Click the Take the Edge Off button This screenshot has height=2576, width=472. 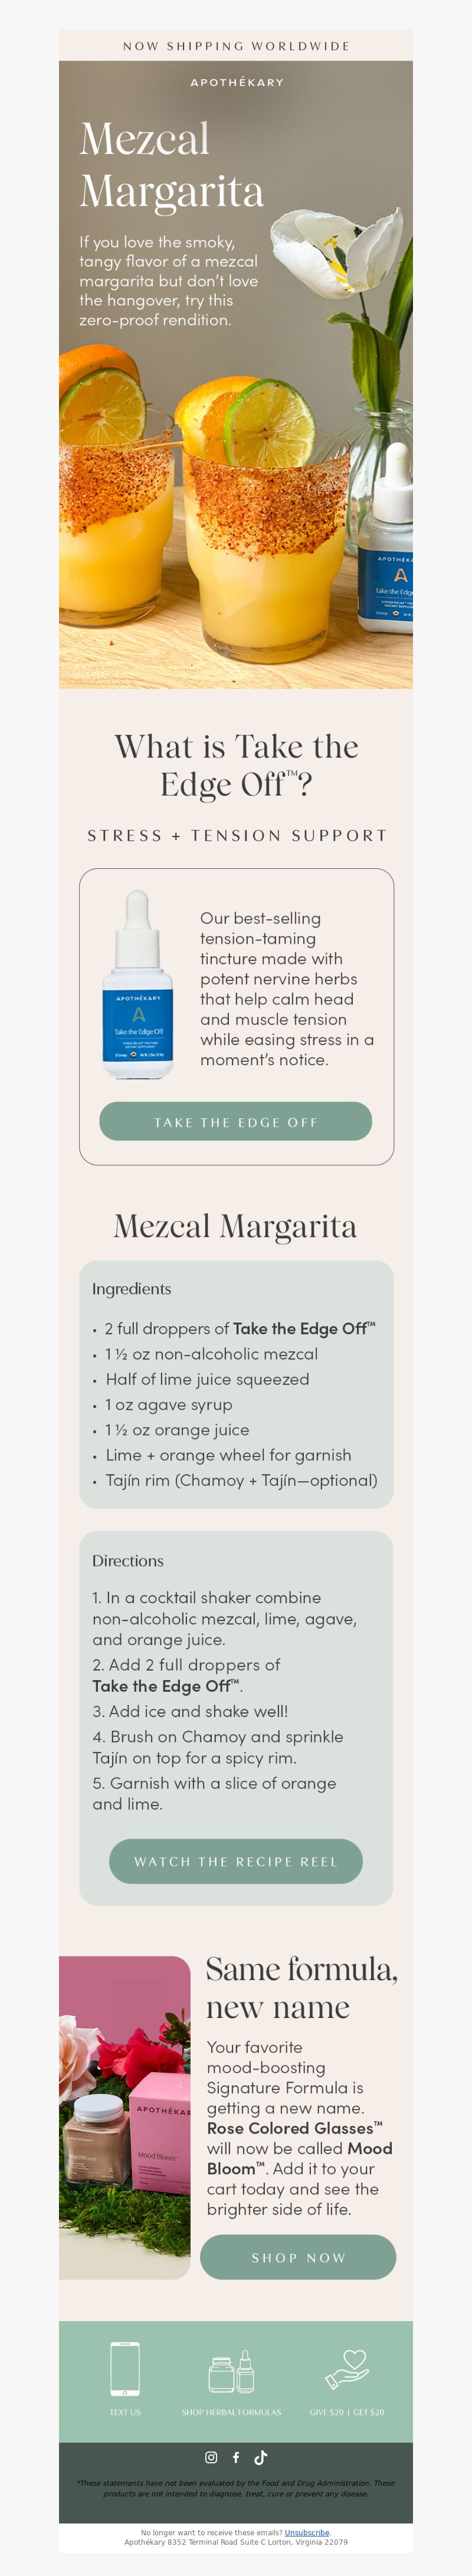236,1121
